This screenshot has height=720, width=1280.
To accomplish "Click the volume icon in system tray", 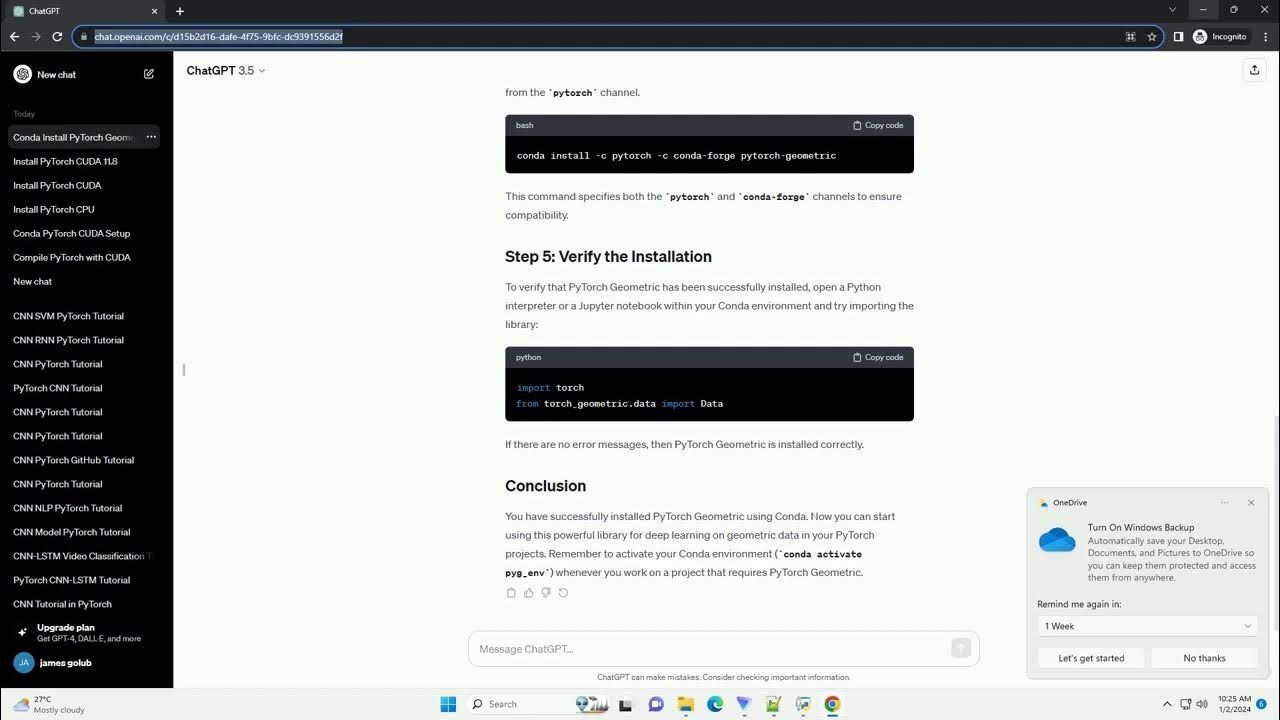I will (1202, 704).
